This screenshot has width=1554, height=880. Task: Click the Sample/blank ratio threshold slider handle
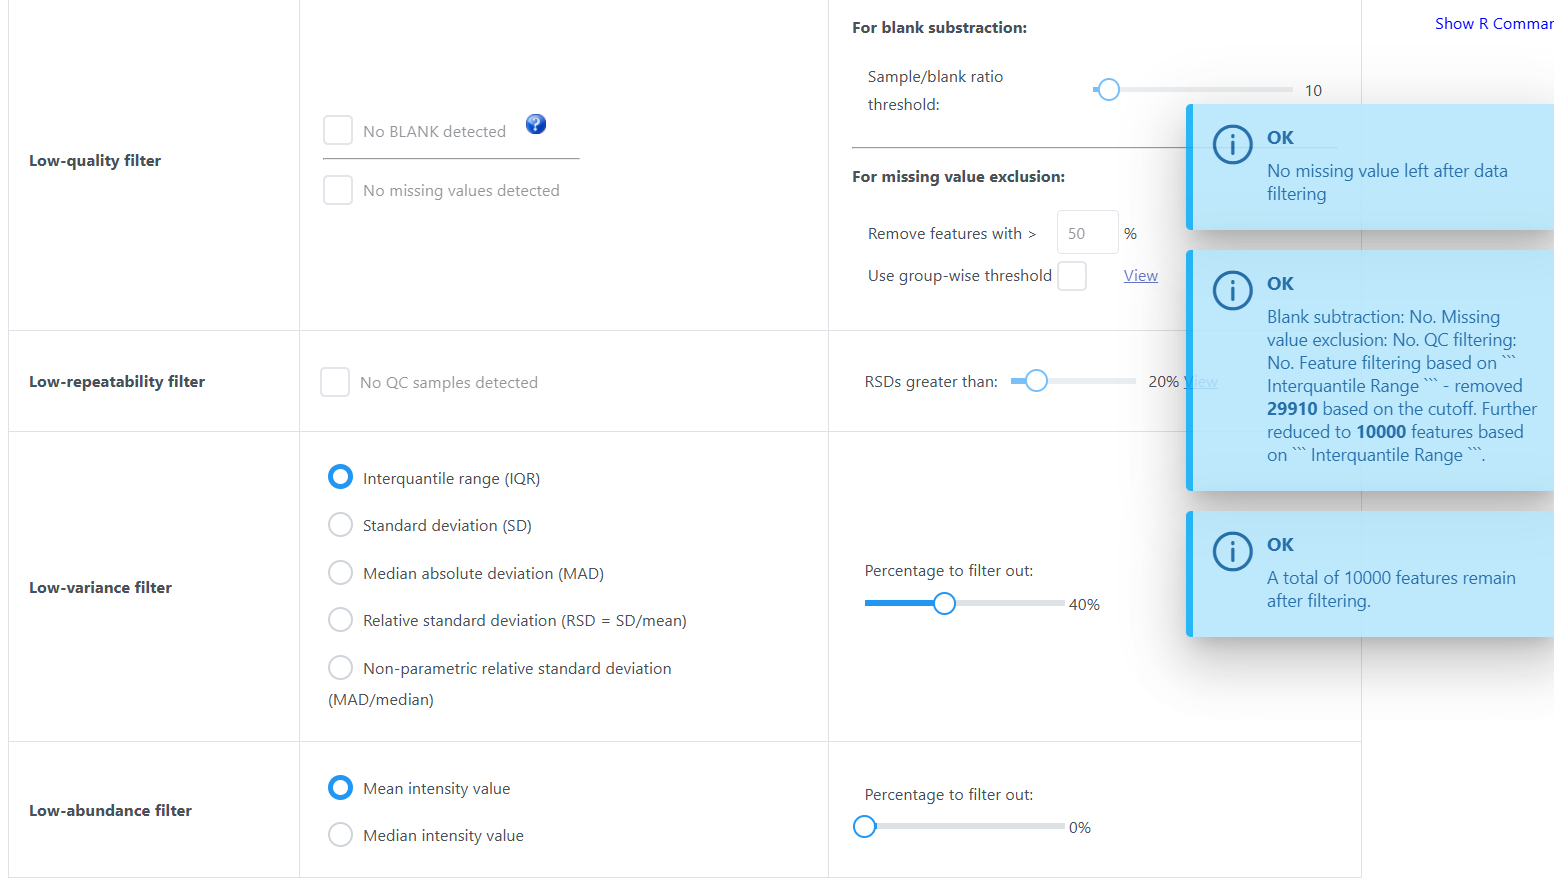click(x=1108, y=90)
